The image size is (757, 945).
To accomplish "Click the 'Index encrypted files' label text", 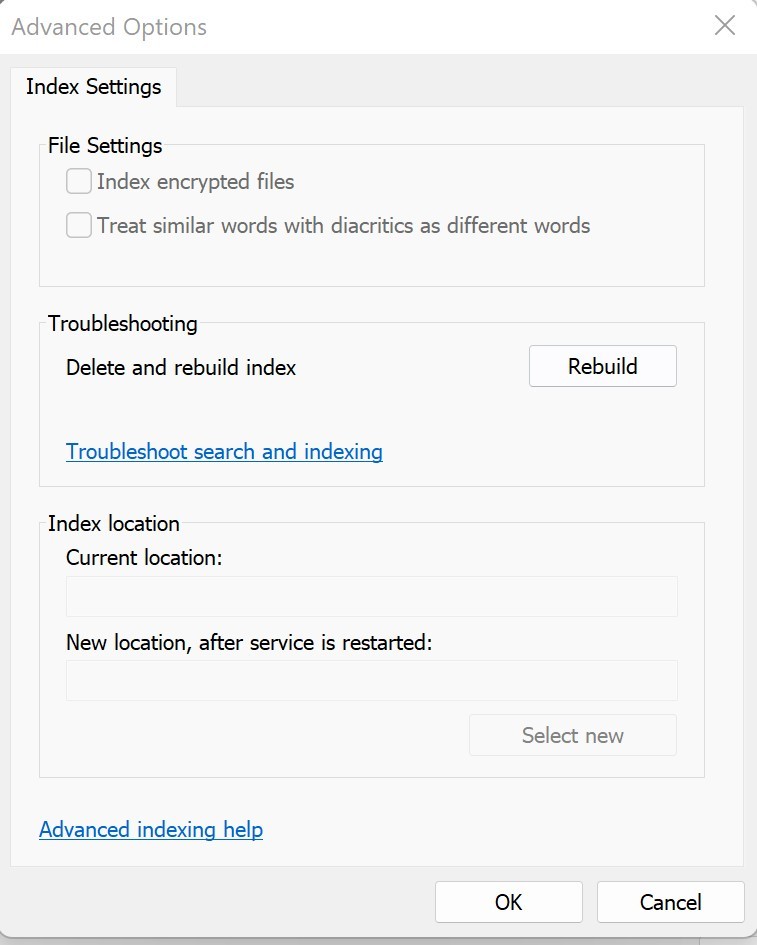I will (195, 182).
